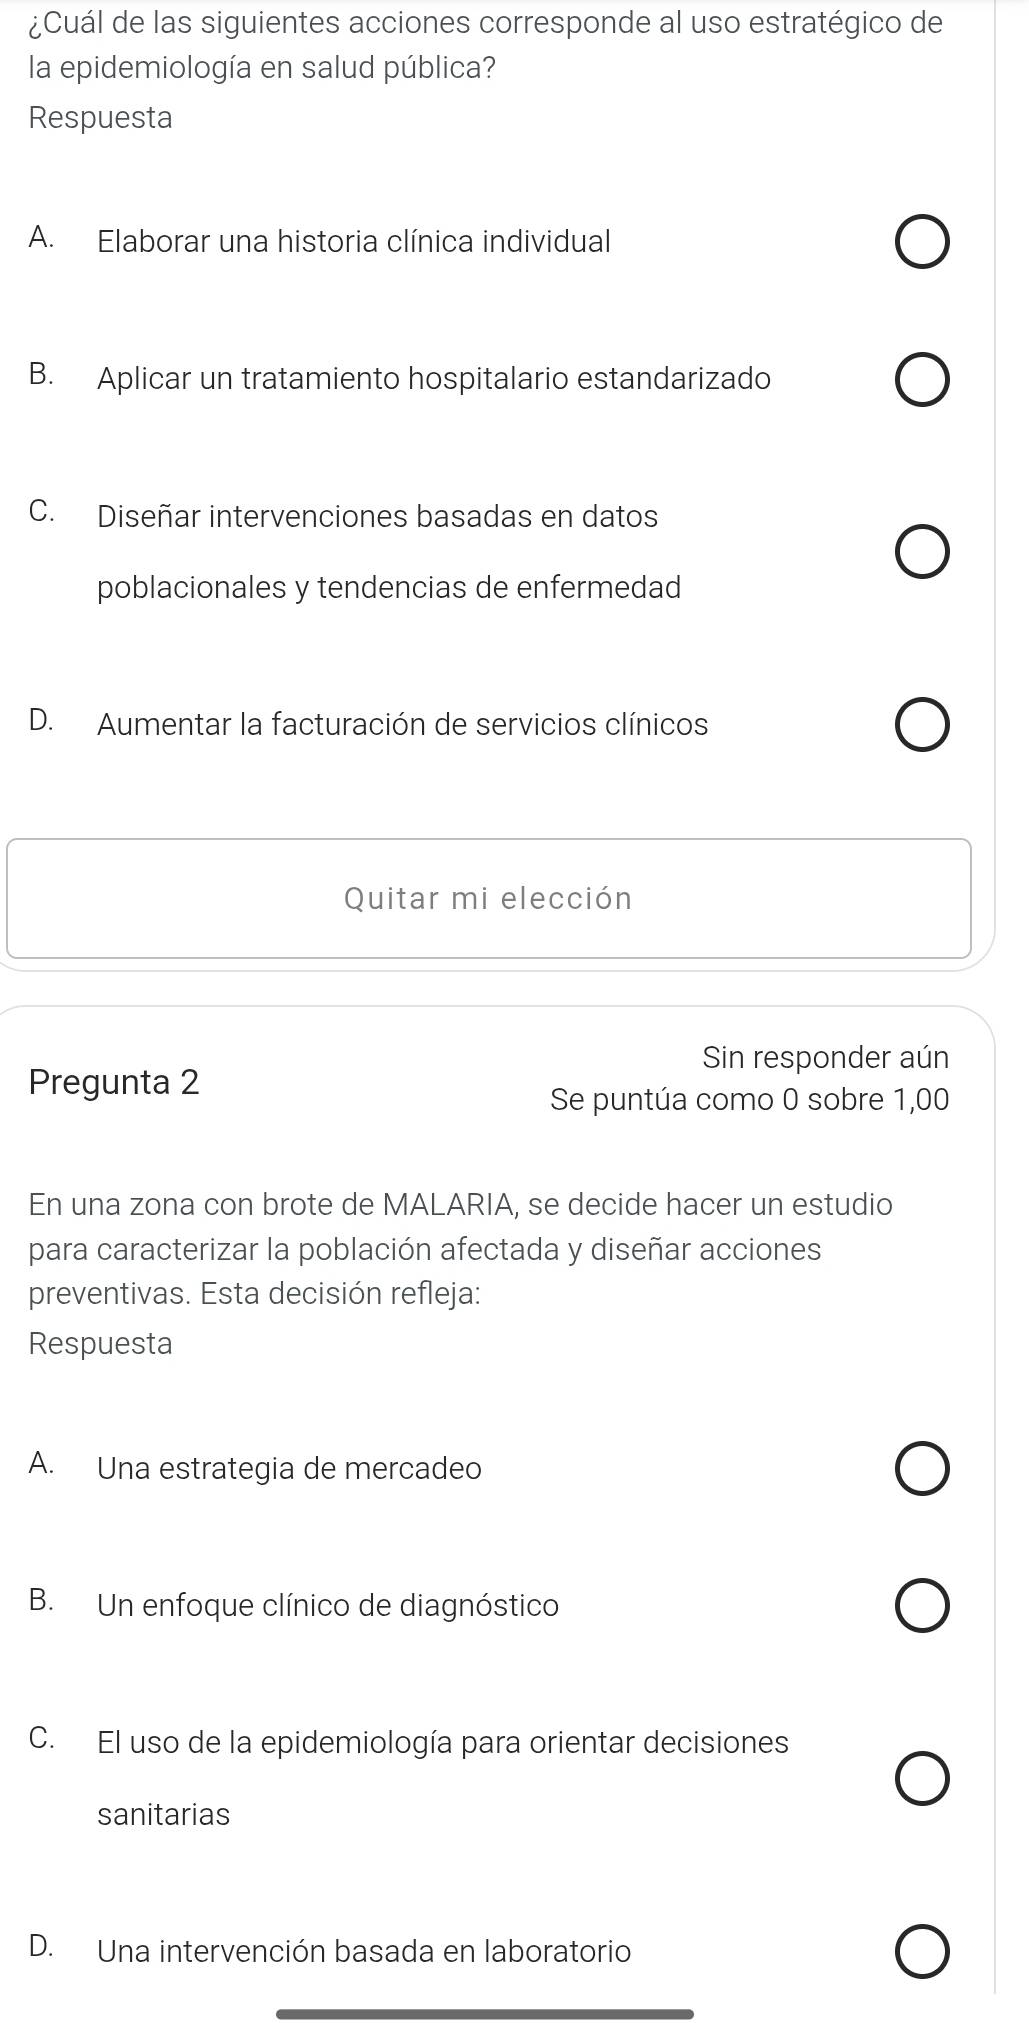
Task: Tap answer text "Un enfoque clínico de diagnóstico"
Action: (328, 1605)
